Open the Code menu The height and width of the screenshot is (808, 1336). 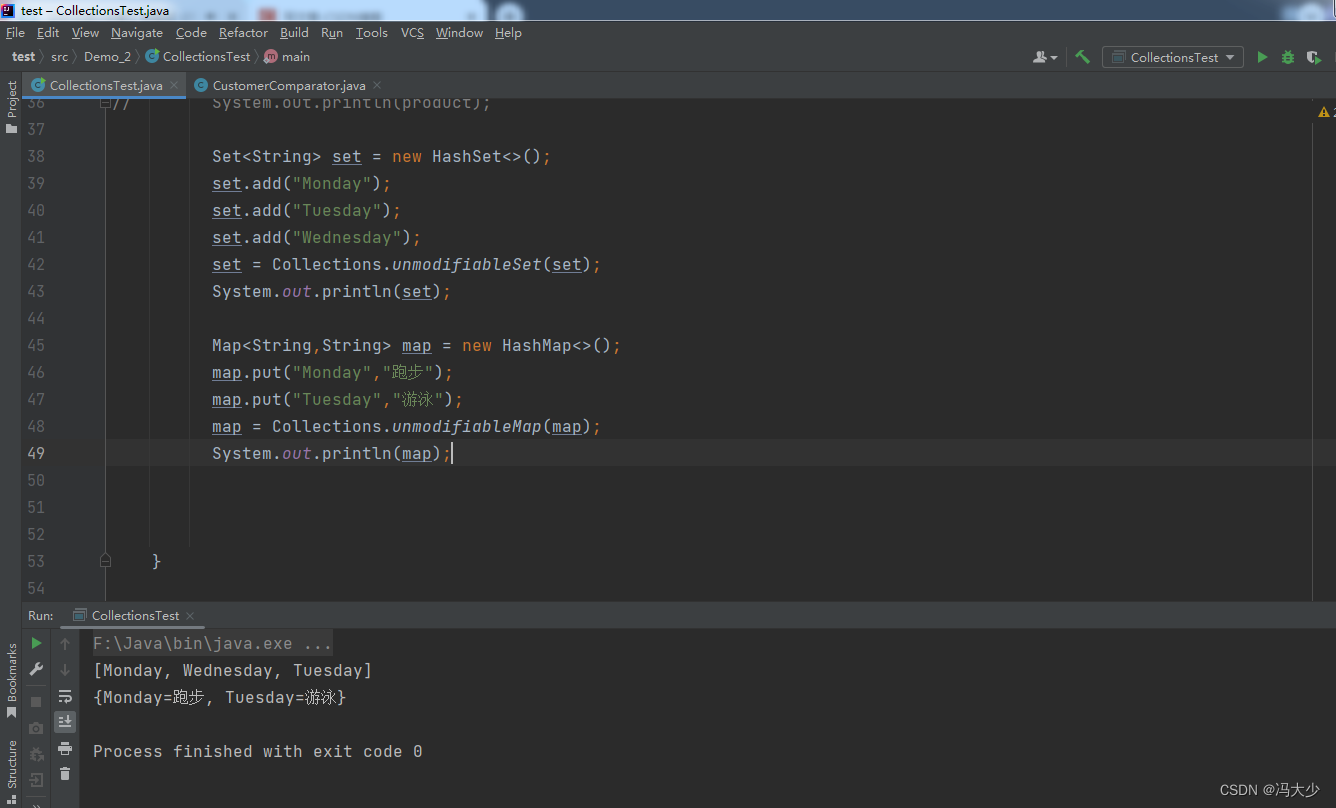point(191,33)
